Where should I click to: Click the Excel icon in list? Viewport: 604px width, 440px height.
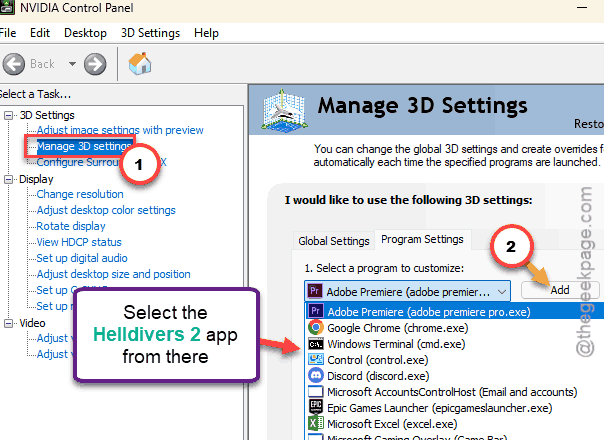click(x=316, y=424)
